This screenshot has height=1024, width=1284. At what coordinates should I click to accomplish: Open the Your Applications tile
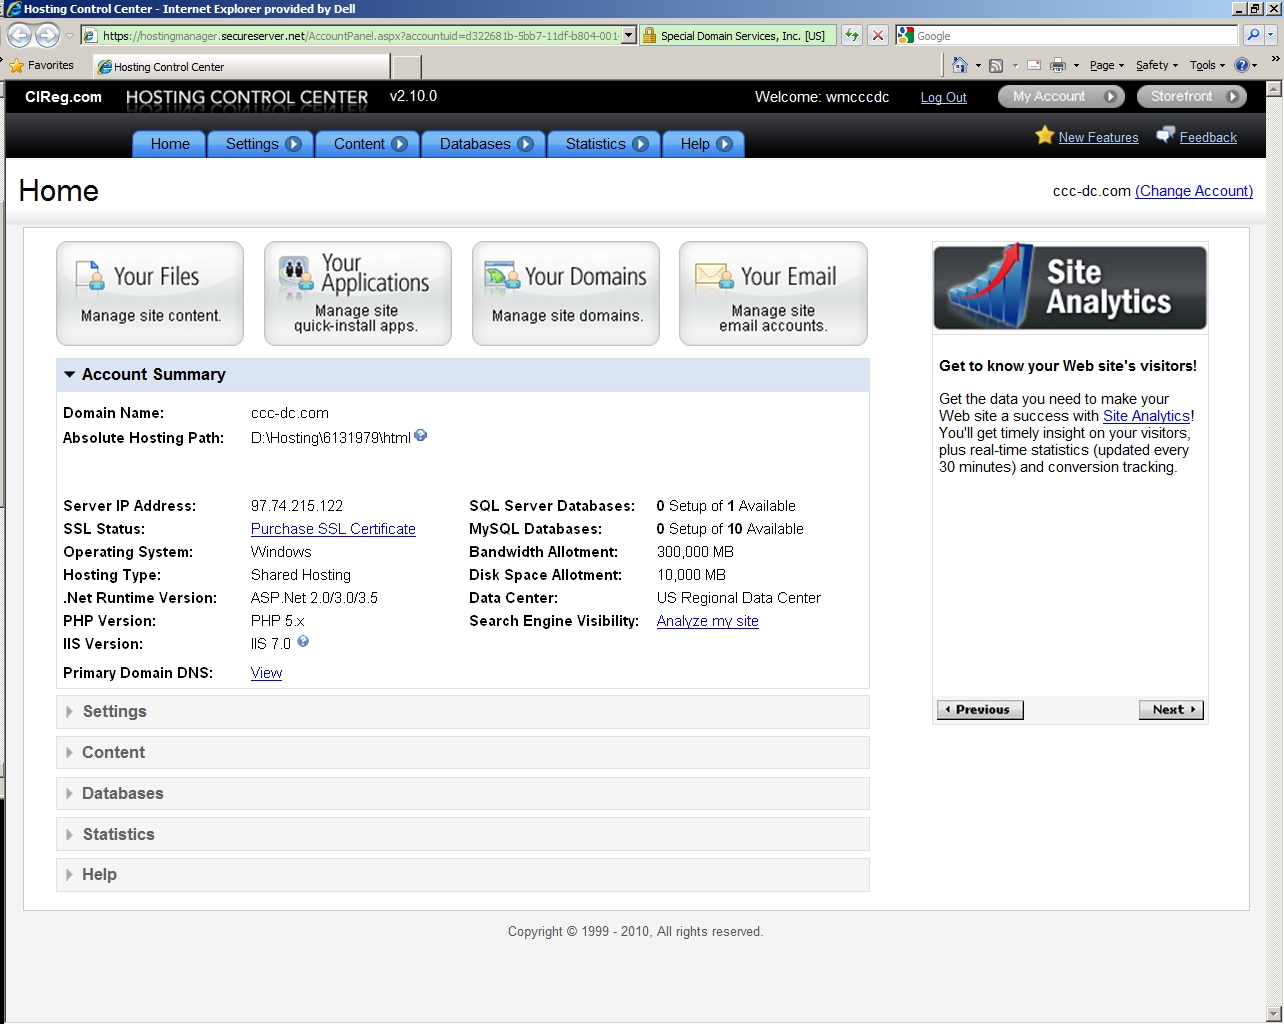[x=358, y=294]
